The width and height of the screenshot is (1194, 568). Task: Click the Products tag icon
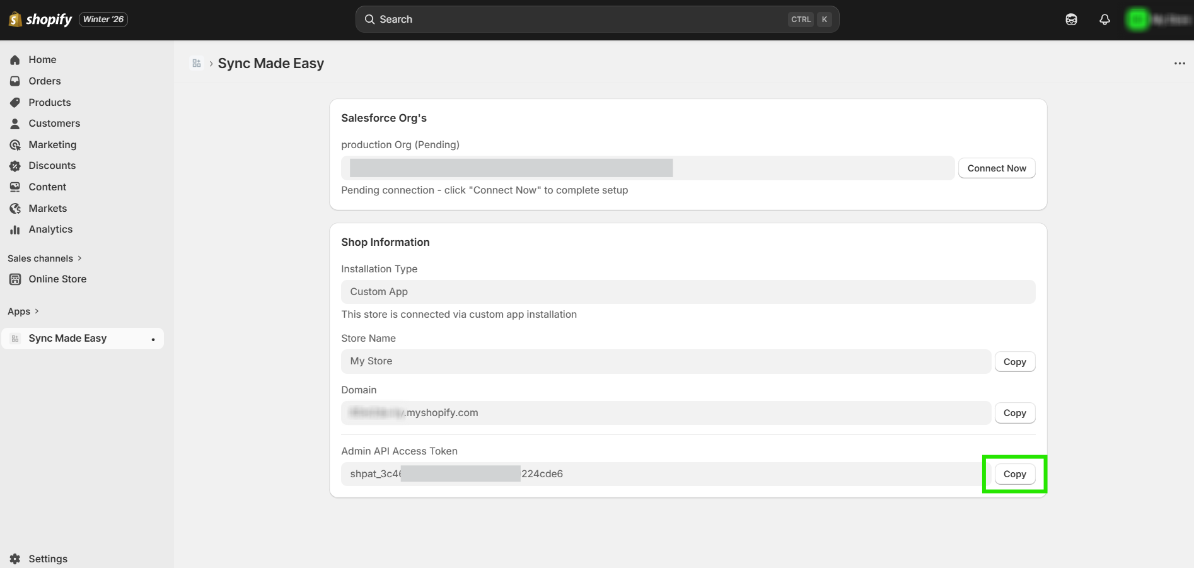click(15, 102)
